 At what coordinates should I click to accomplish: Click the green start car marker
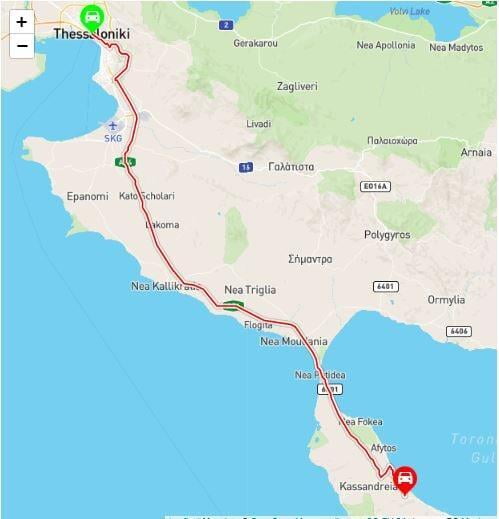coord(92,18)
